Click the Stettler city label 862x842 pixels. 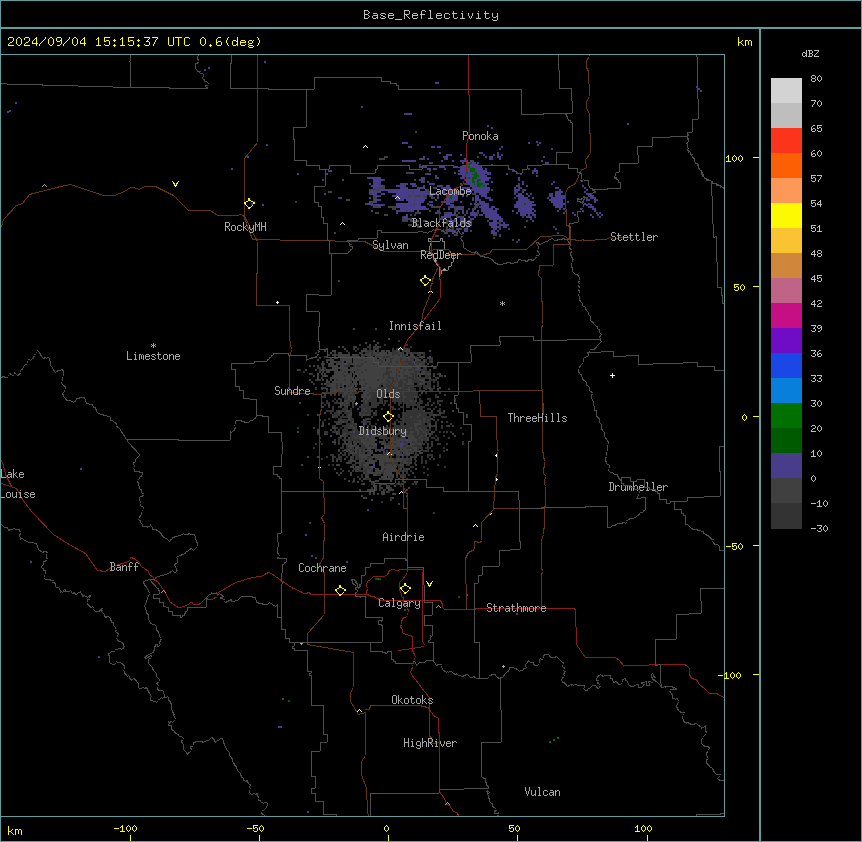[634, 237]
